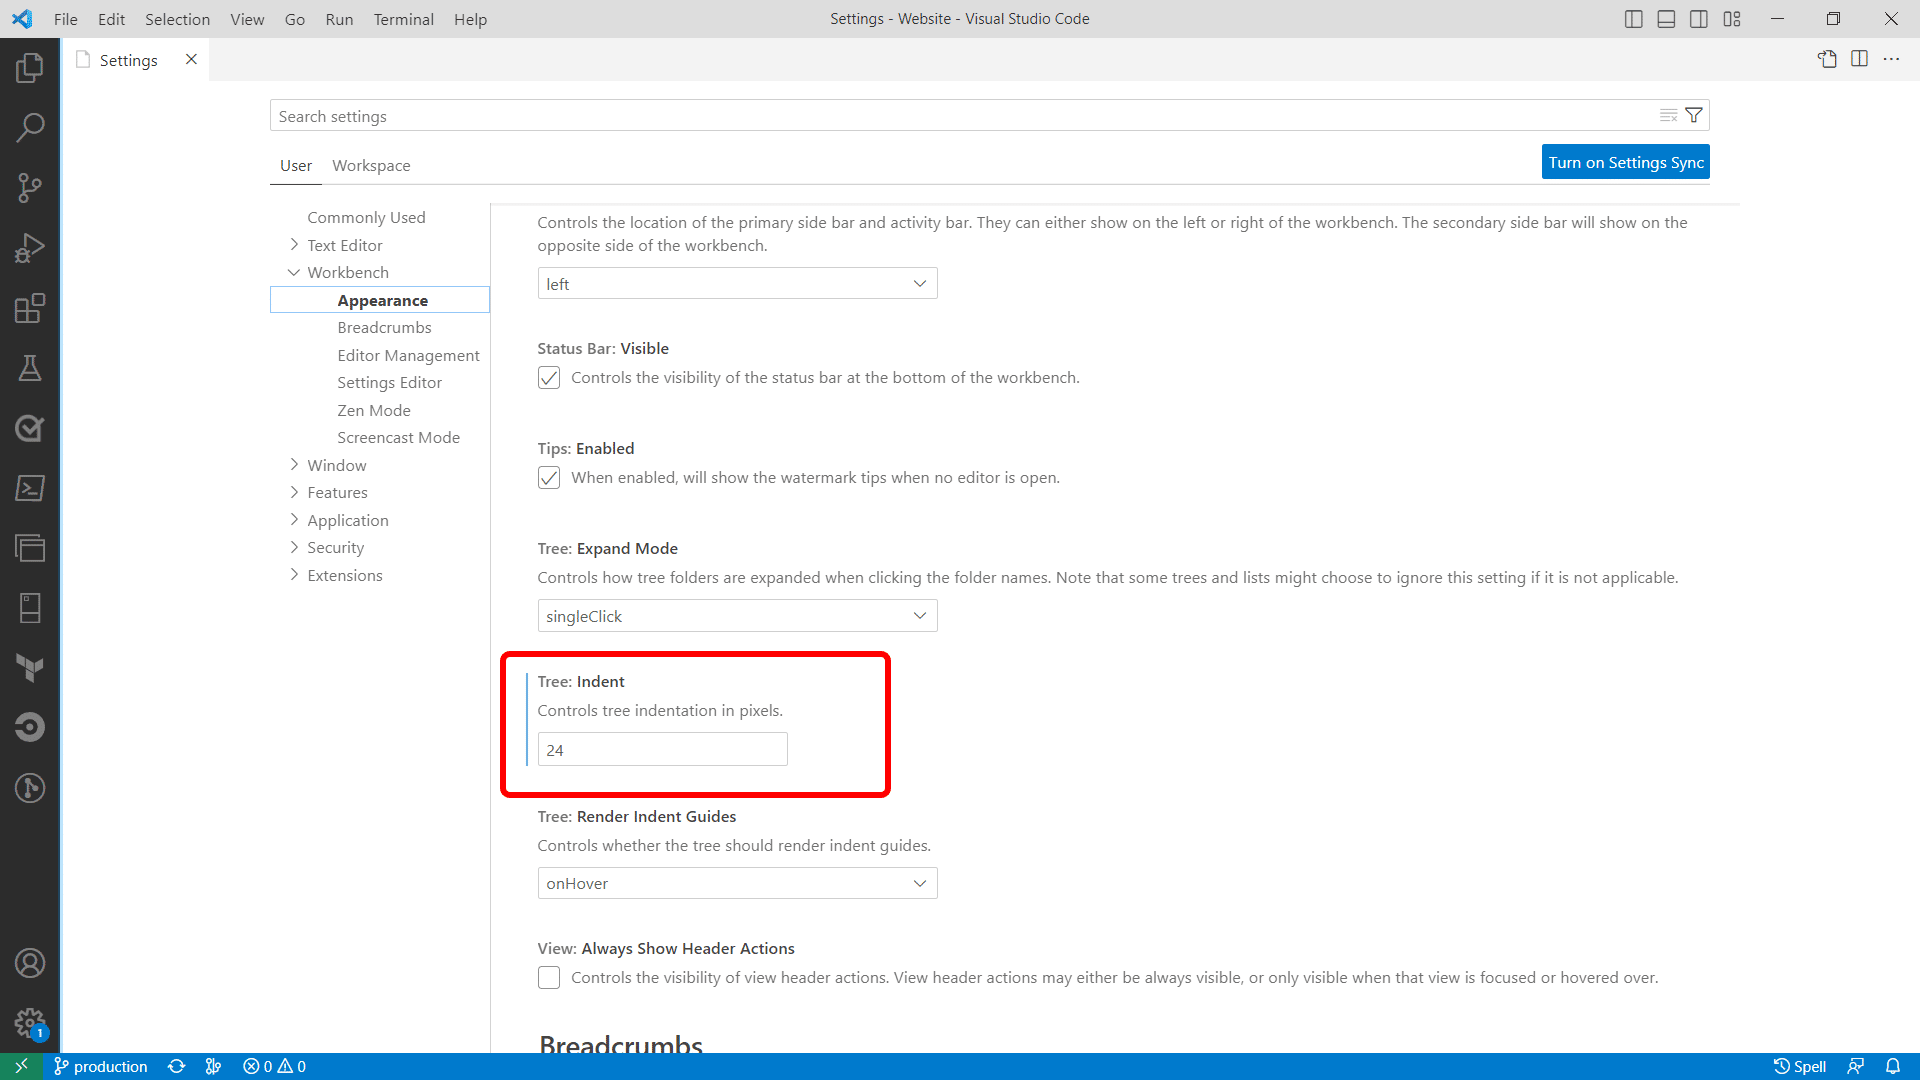
Task: Toggle Secondary Side Bar layout icon
Action: [x=1699, y=19]
